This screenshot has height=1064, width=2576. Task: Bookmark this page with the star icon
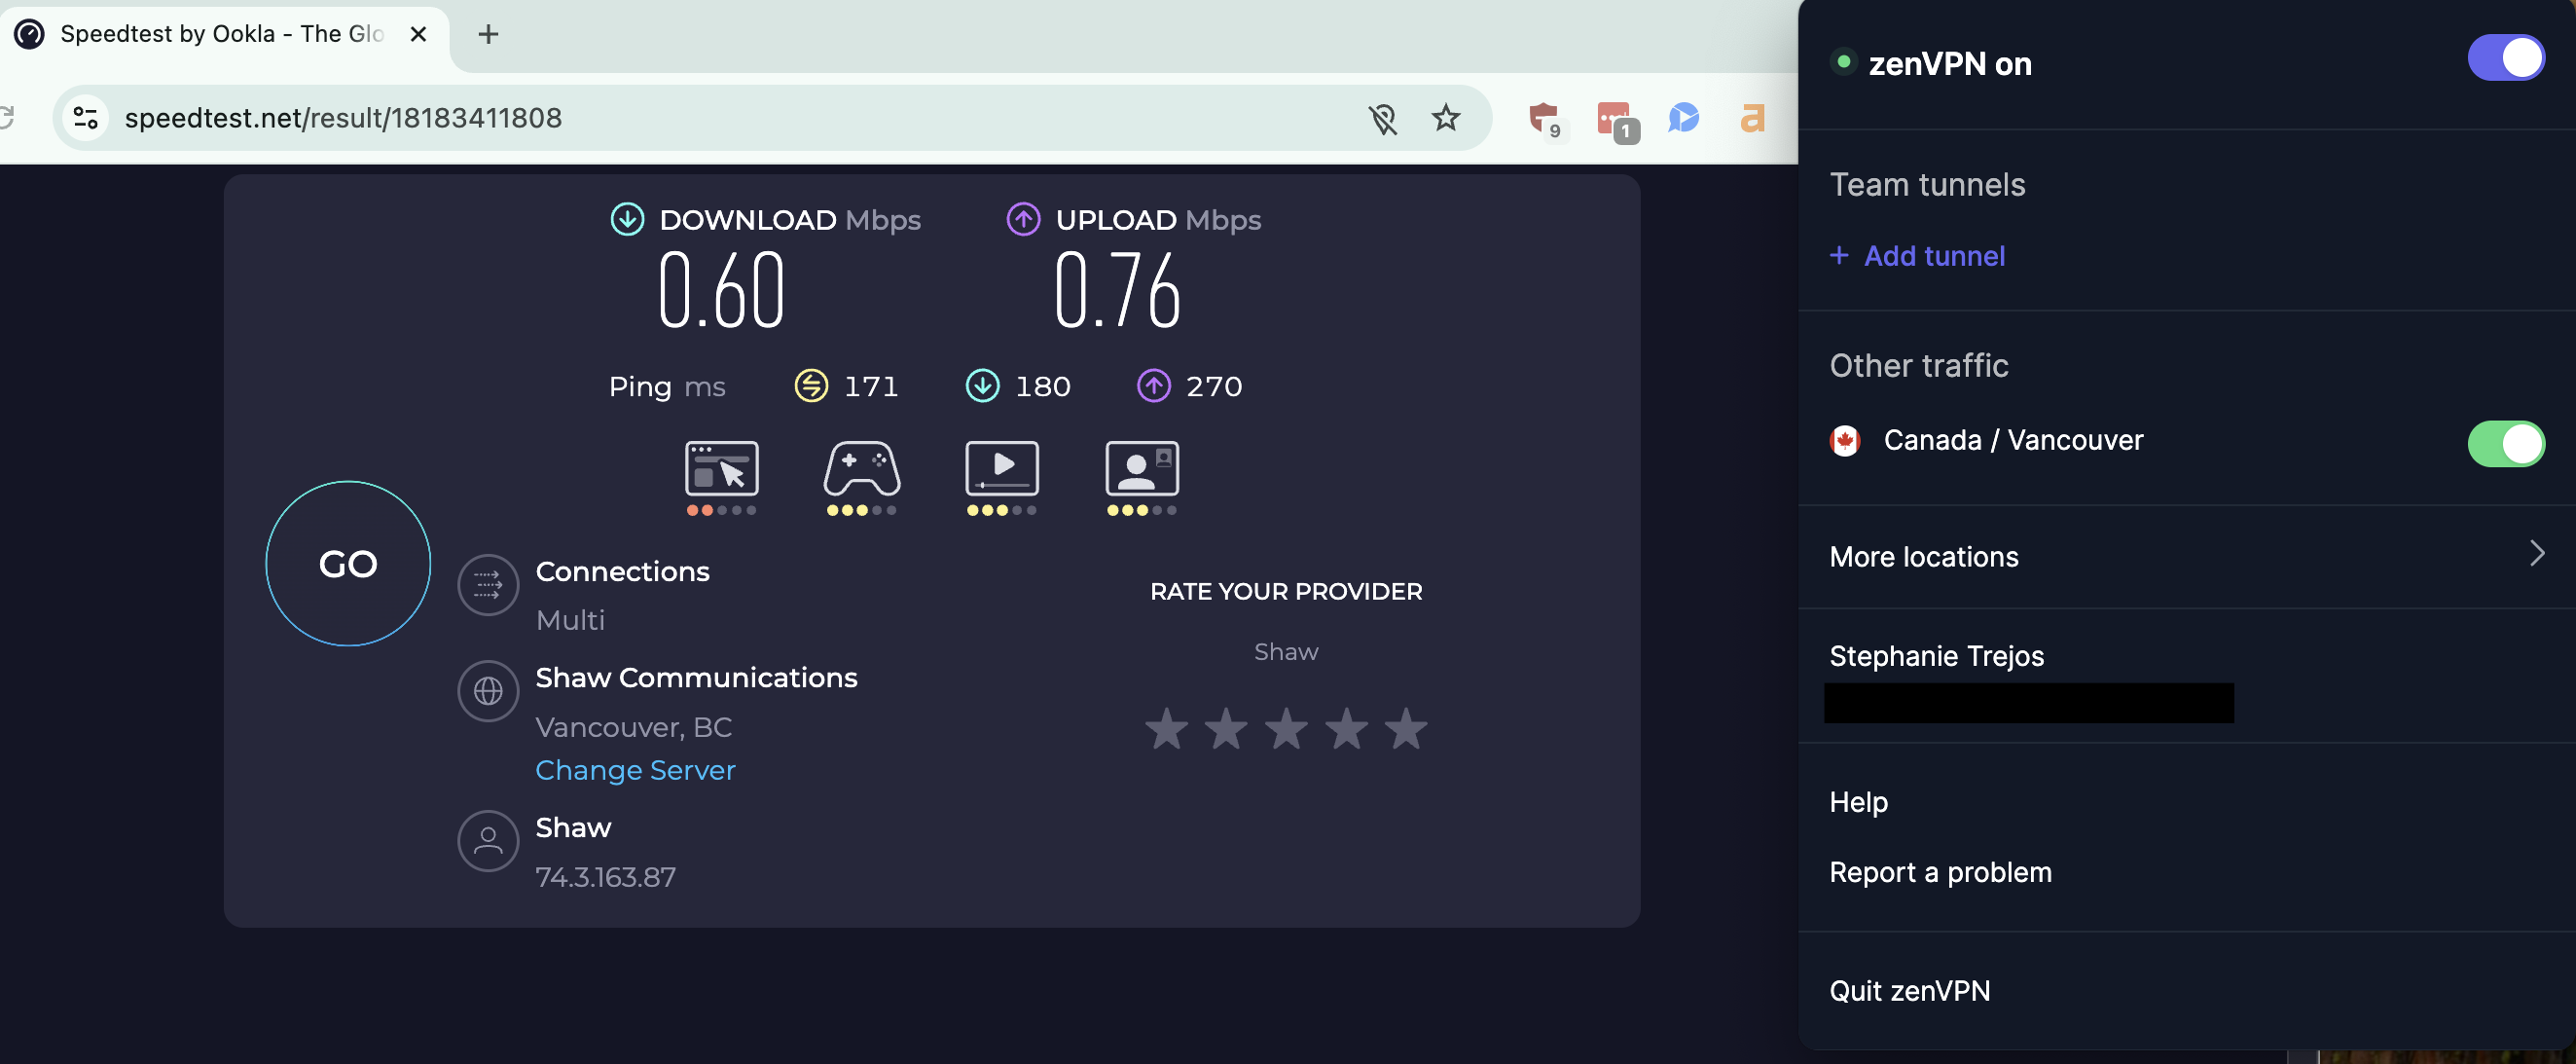(x=1445, y=118)
